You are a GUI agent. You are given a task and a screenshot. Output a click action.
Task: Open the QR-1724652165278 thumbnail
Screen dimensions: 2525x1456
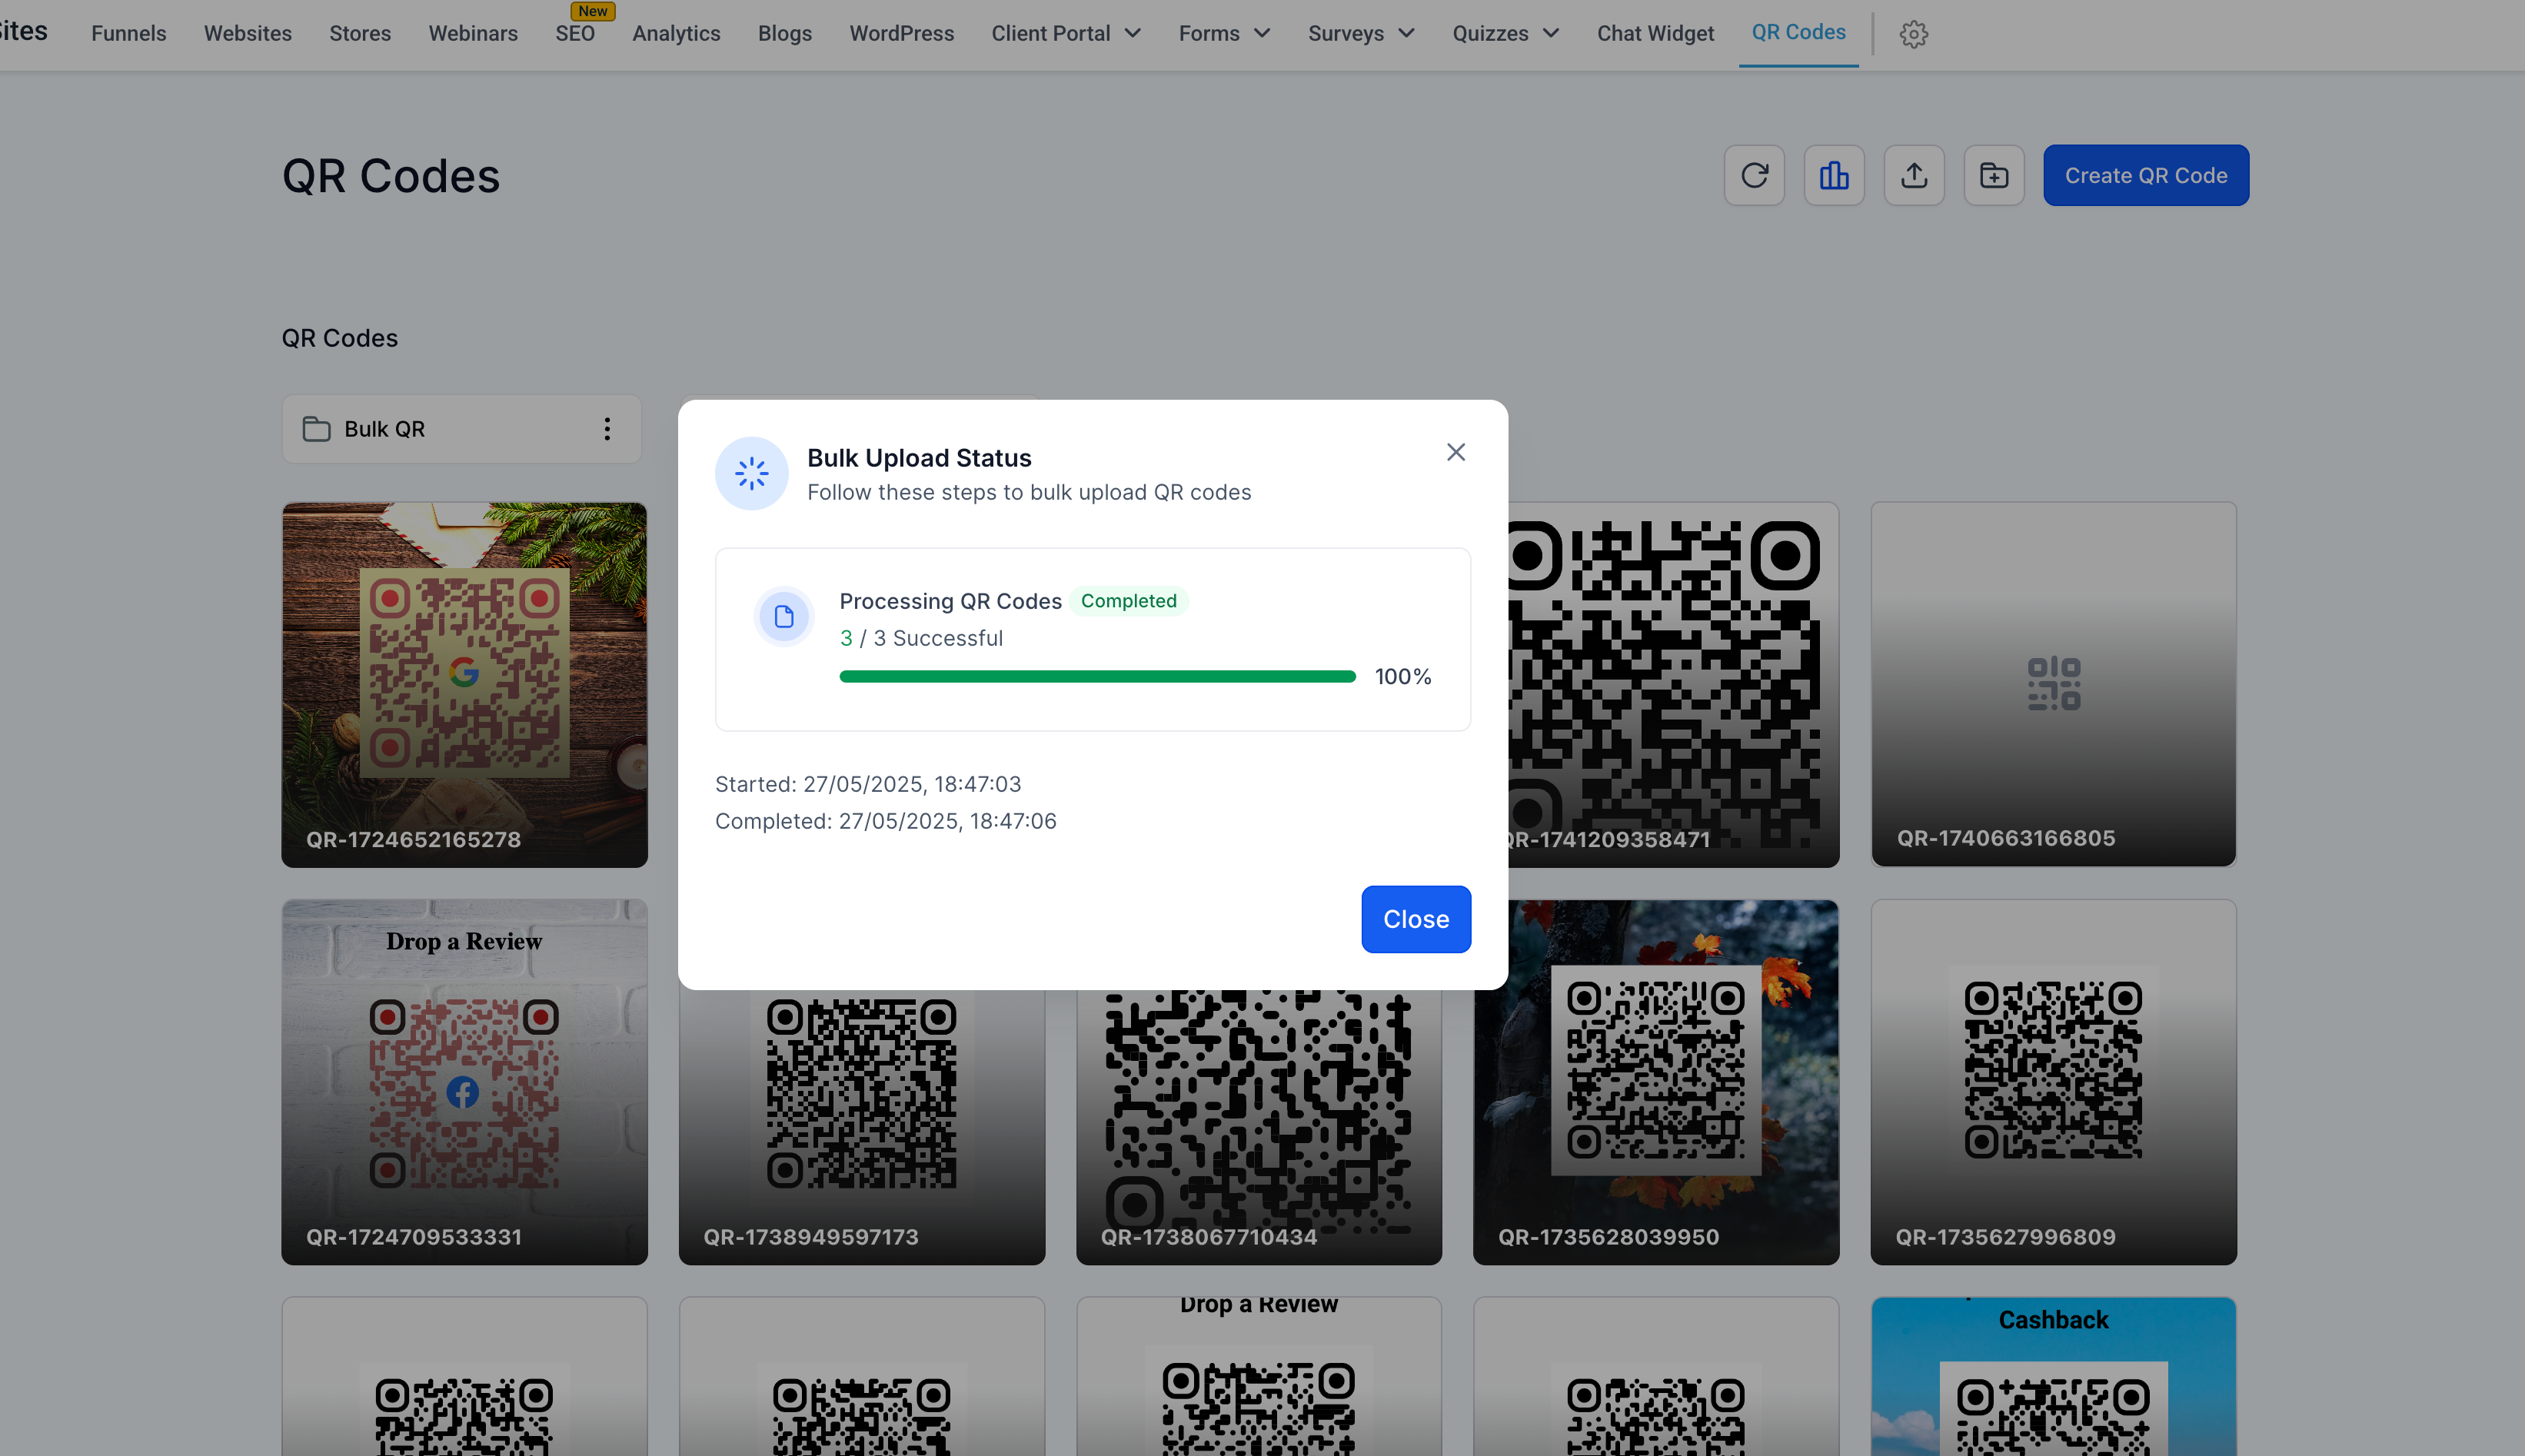464,684
